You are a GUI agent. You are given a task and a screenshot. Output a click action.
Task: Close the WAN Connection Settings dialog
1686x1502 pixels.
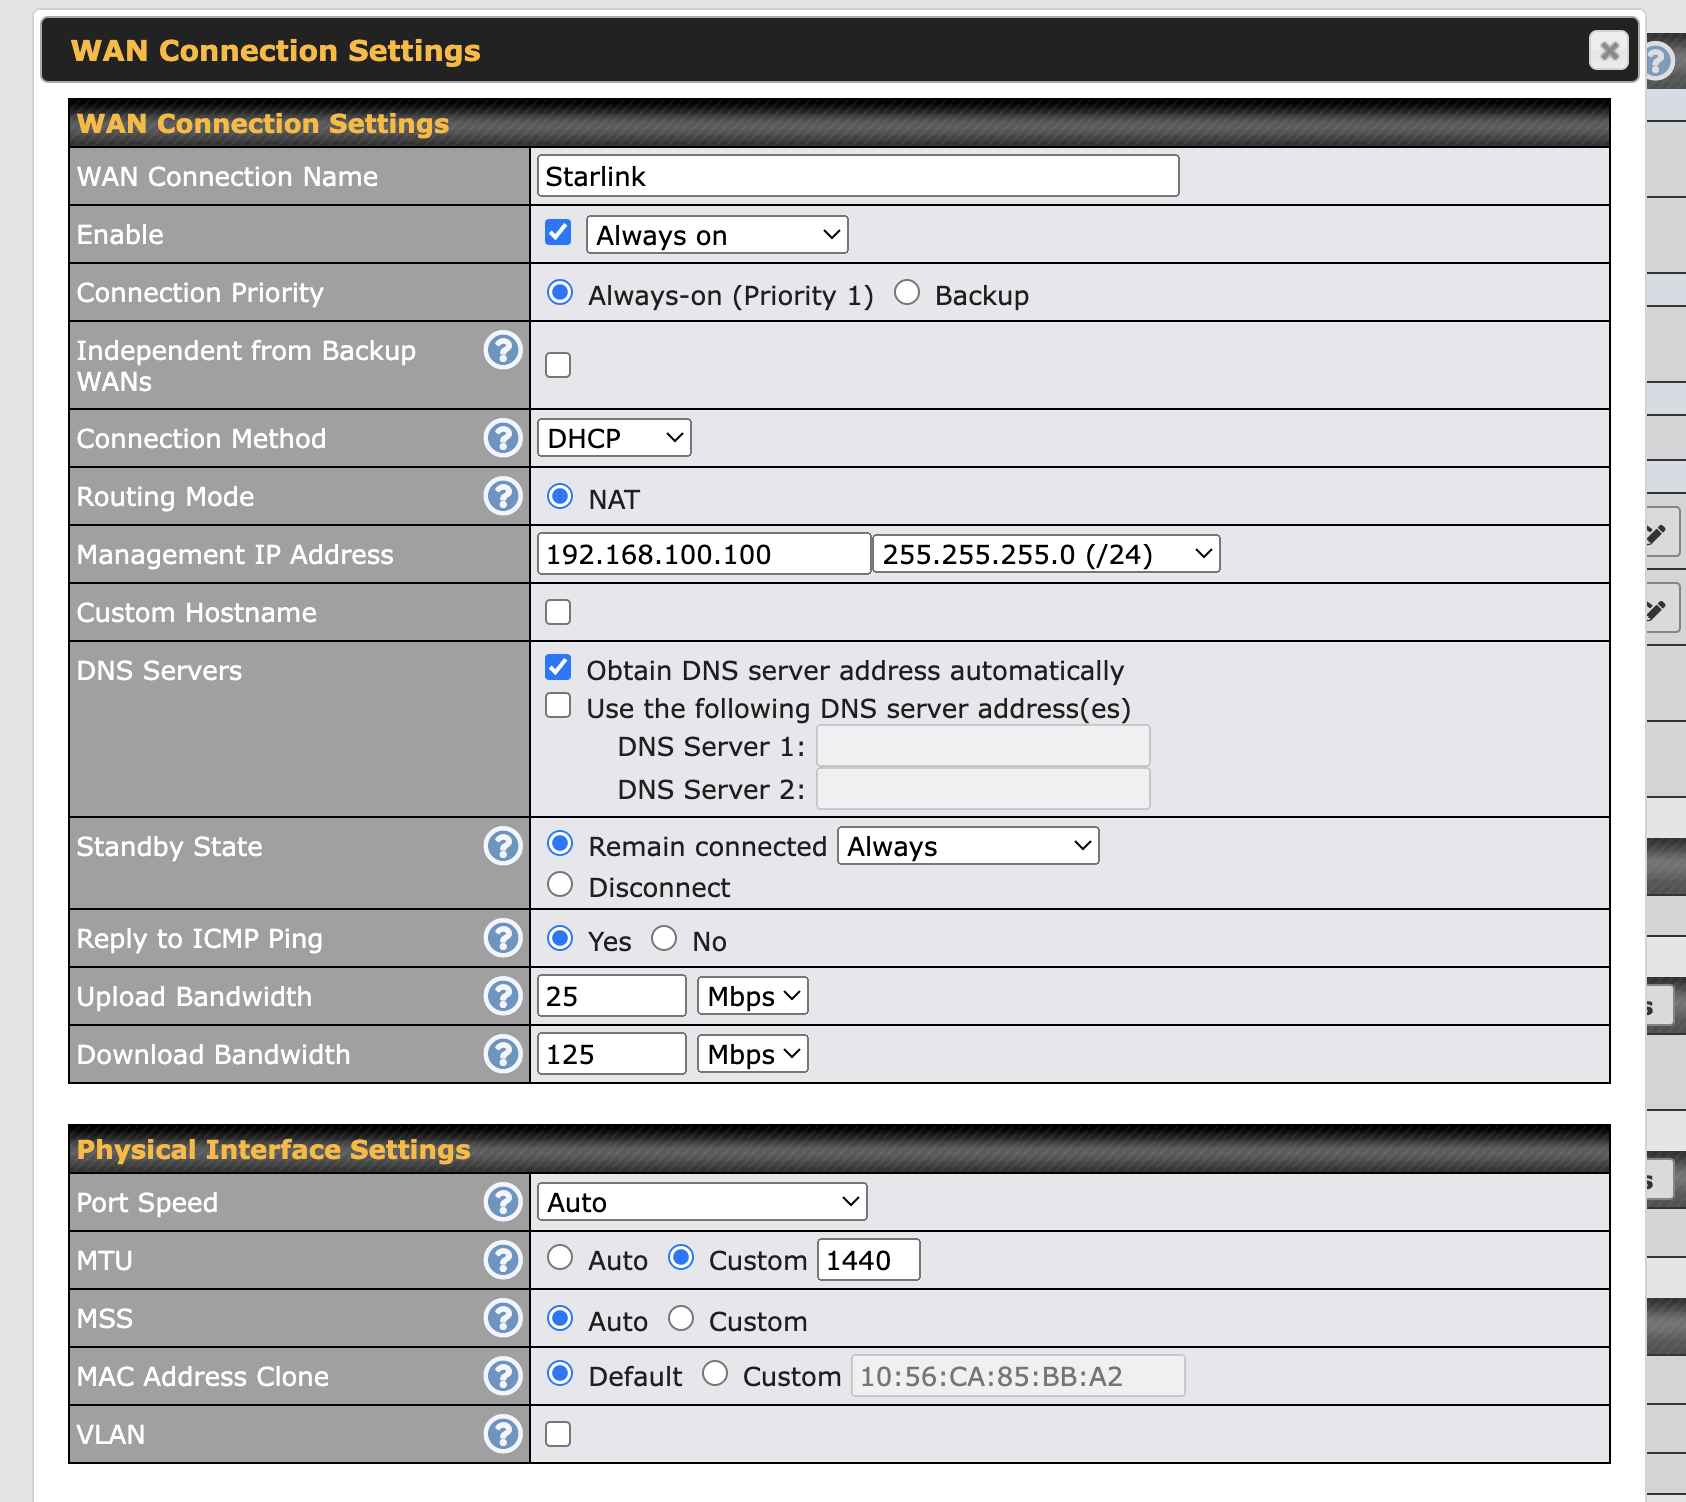[1608, 50]
